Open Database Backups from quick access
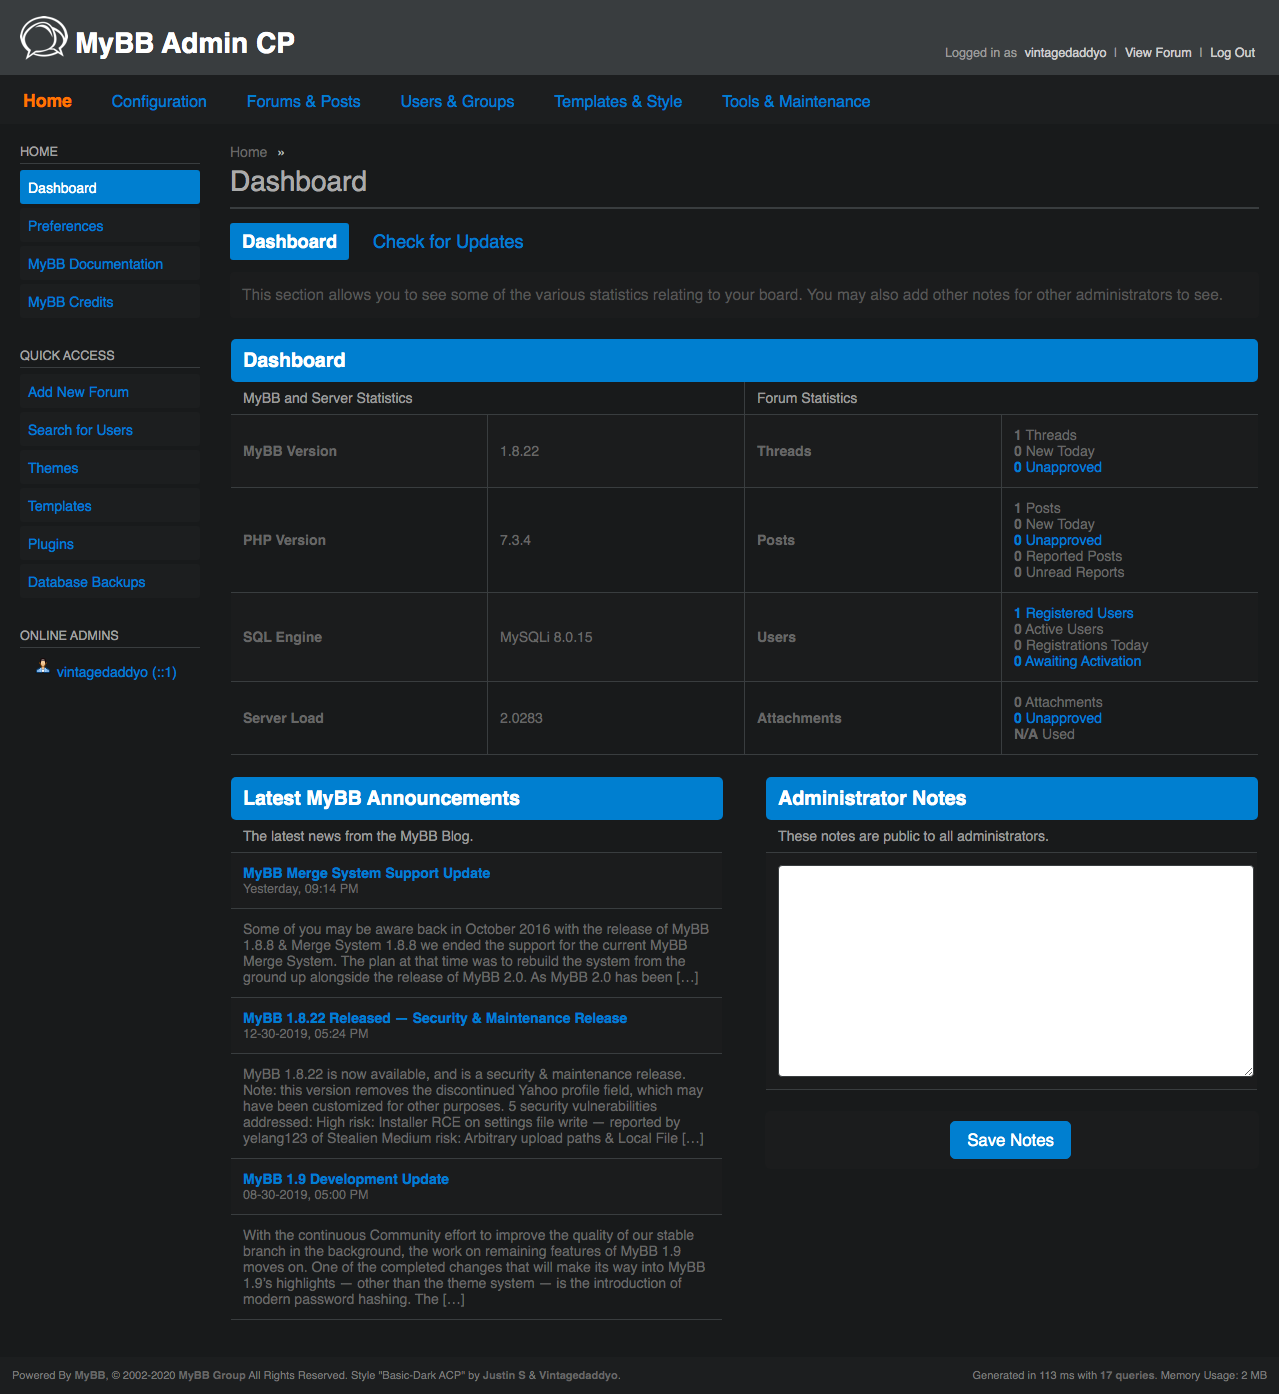This screenshot has height=1394, width=1279. point(87,583)
